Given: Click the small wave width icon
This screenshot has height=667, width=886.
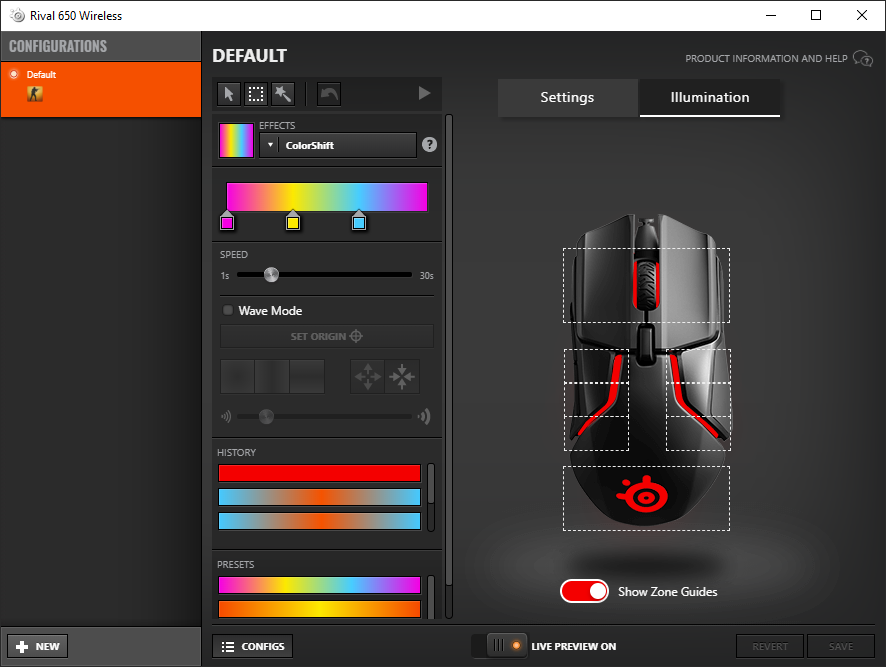Looking at the screenshot, I should point(226,417).
